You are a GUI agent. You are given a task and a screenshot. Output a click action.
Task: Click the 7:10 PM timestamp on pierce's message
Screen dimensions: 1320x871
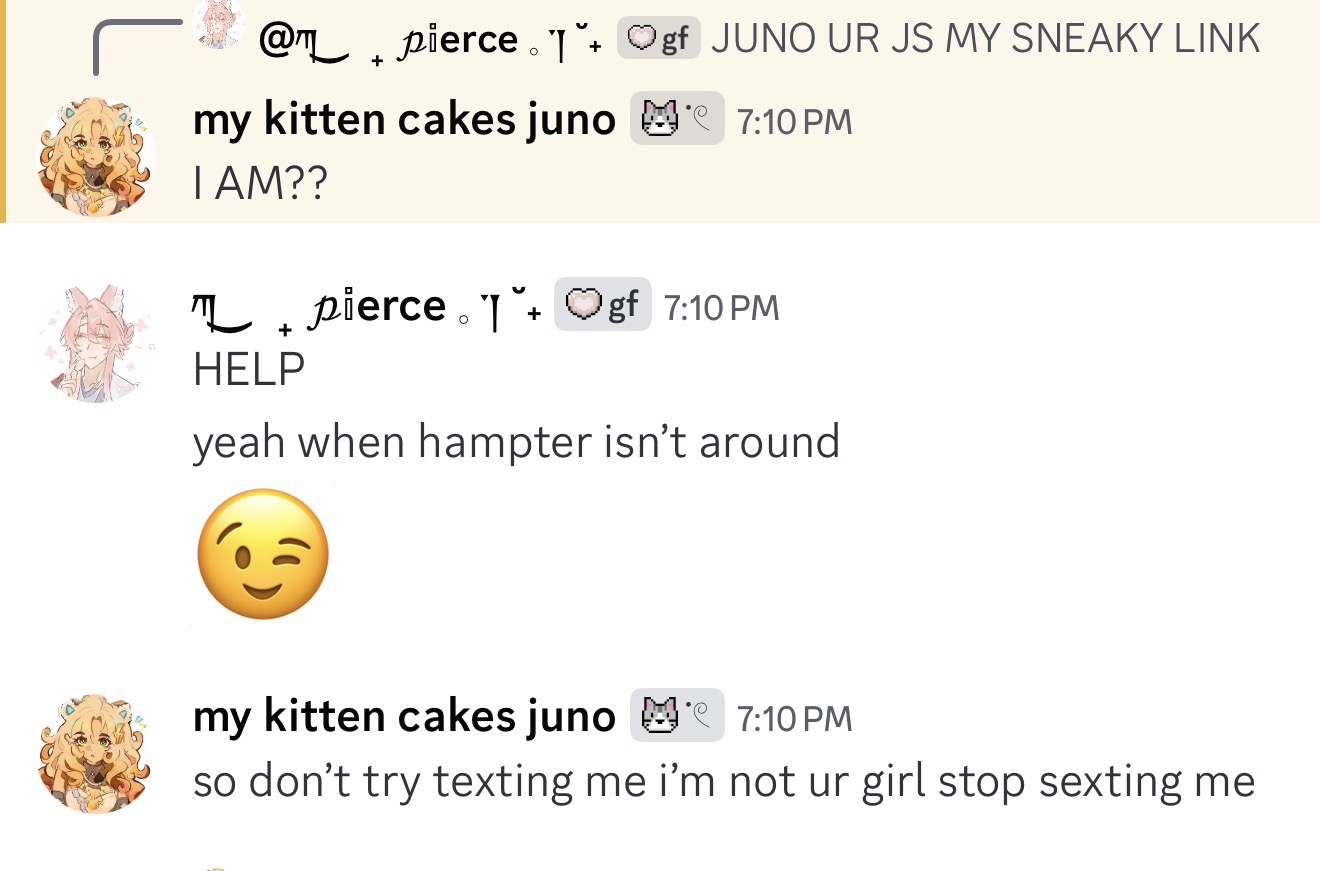[720, 308]
